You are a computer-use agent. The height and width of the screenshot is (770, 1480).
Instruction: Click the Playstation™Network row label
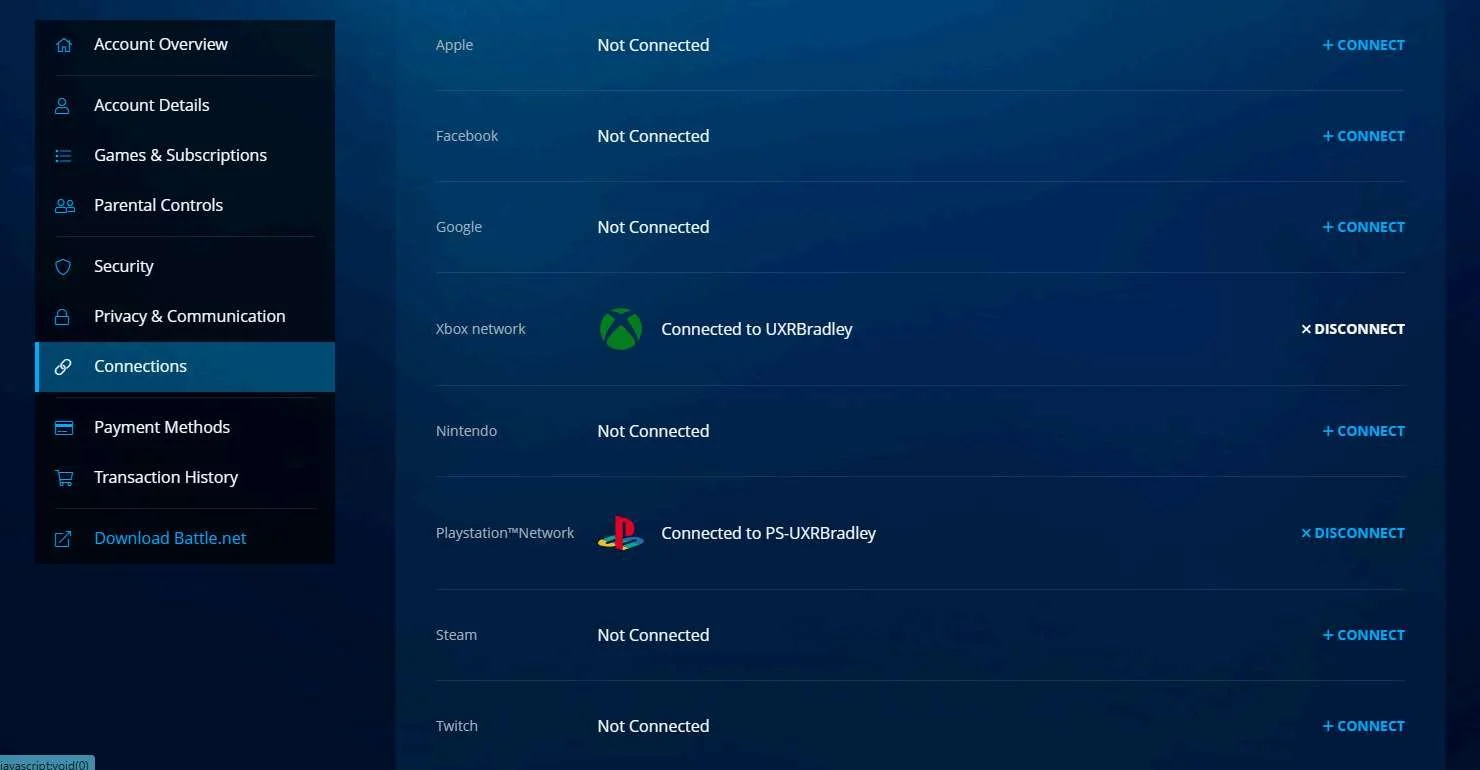505,533
